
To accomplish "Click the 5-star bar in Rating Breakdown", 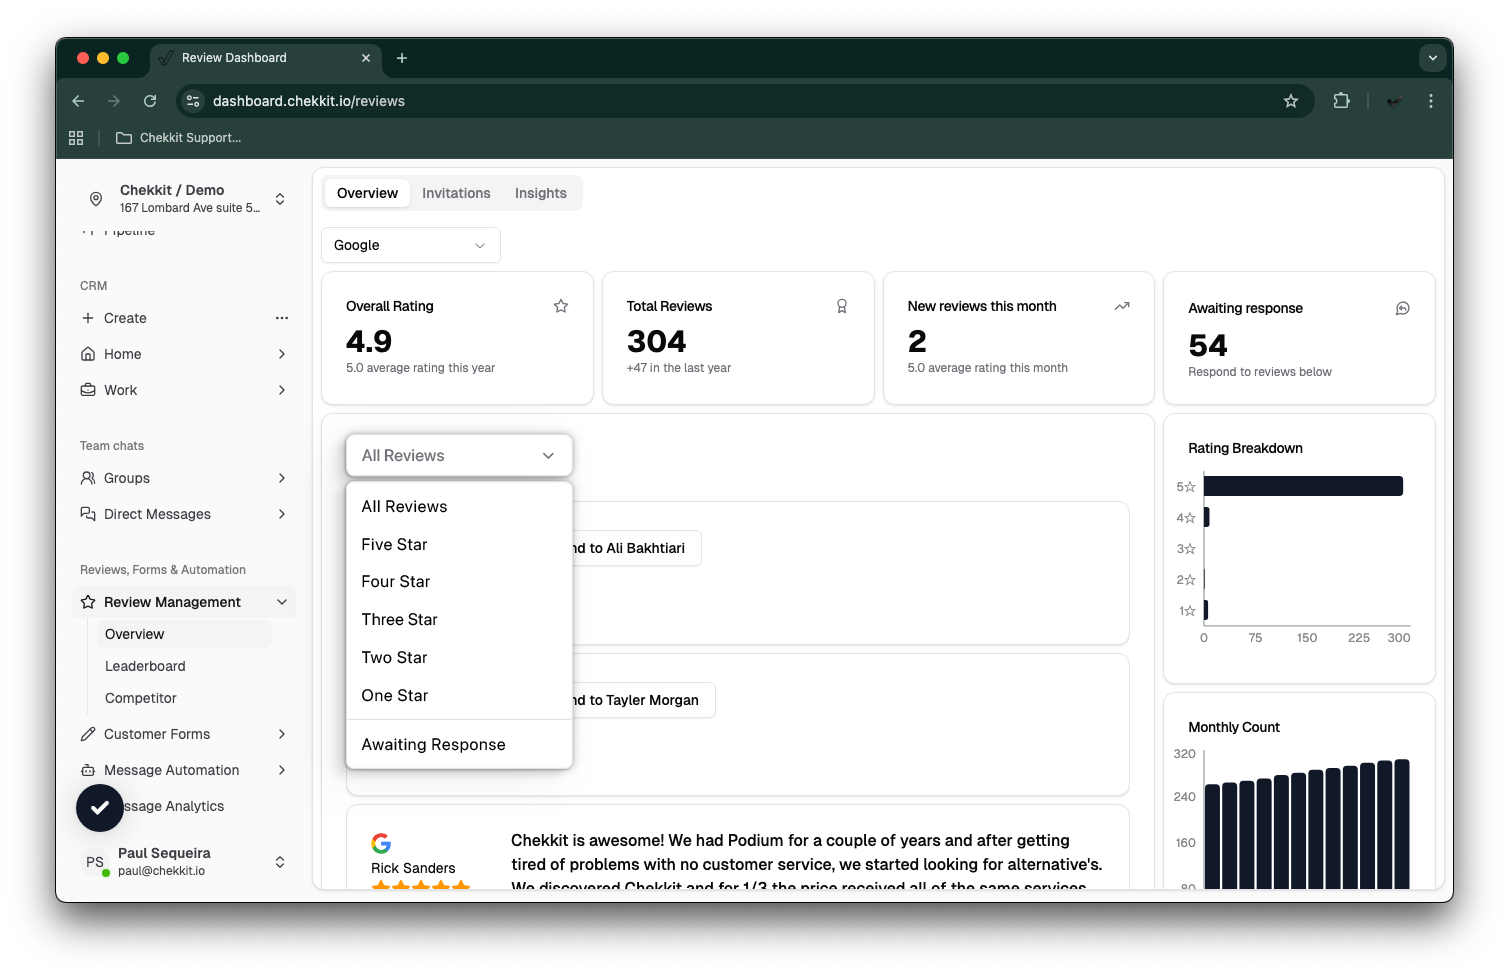I will coord(1302,487).
